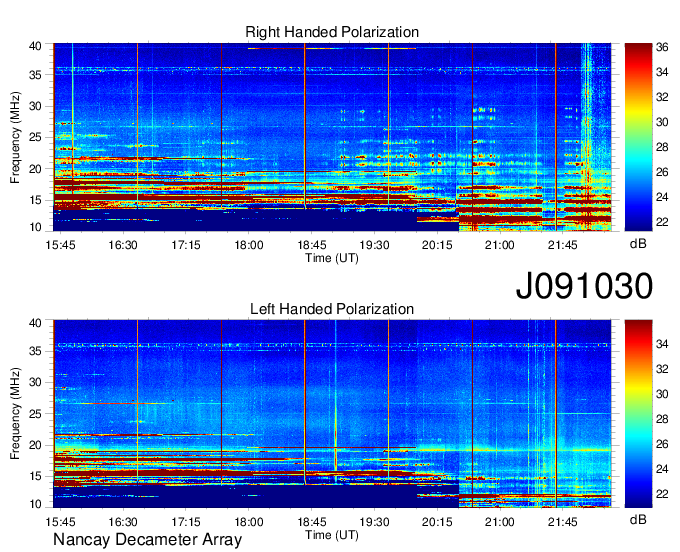Click the Left Handed Polarization spectrogram image

332,414
